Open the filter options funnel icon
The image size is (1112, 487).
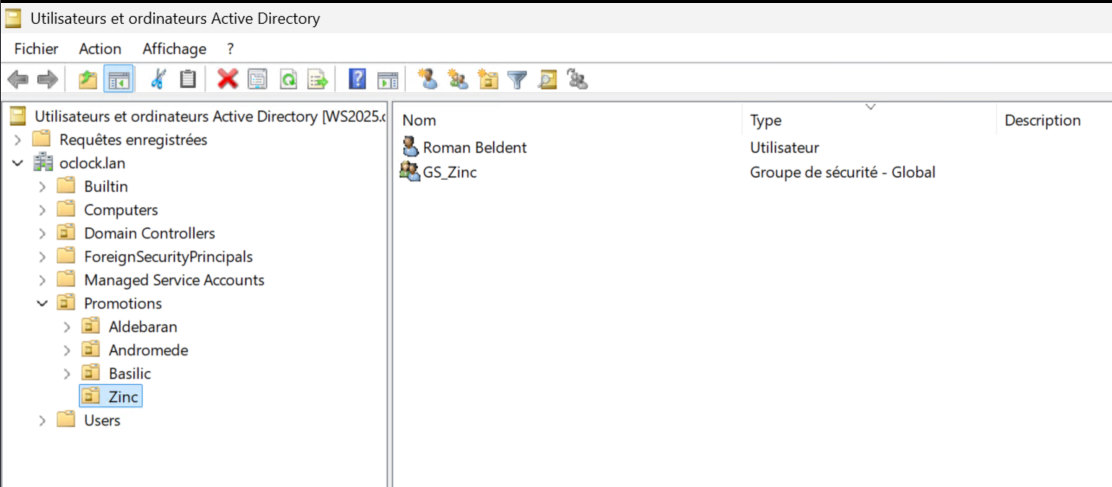click(517, 79)
